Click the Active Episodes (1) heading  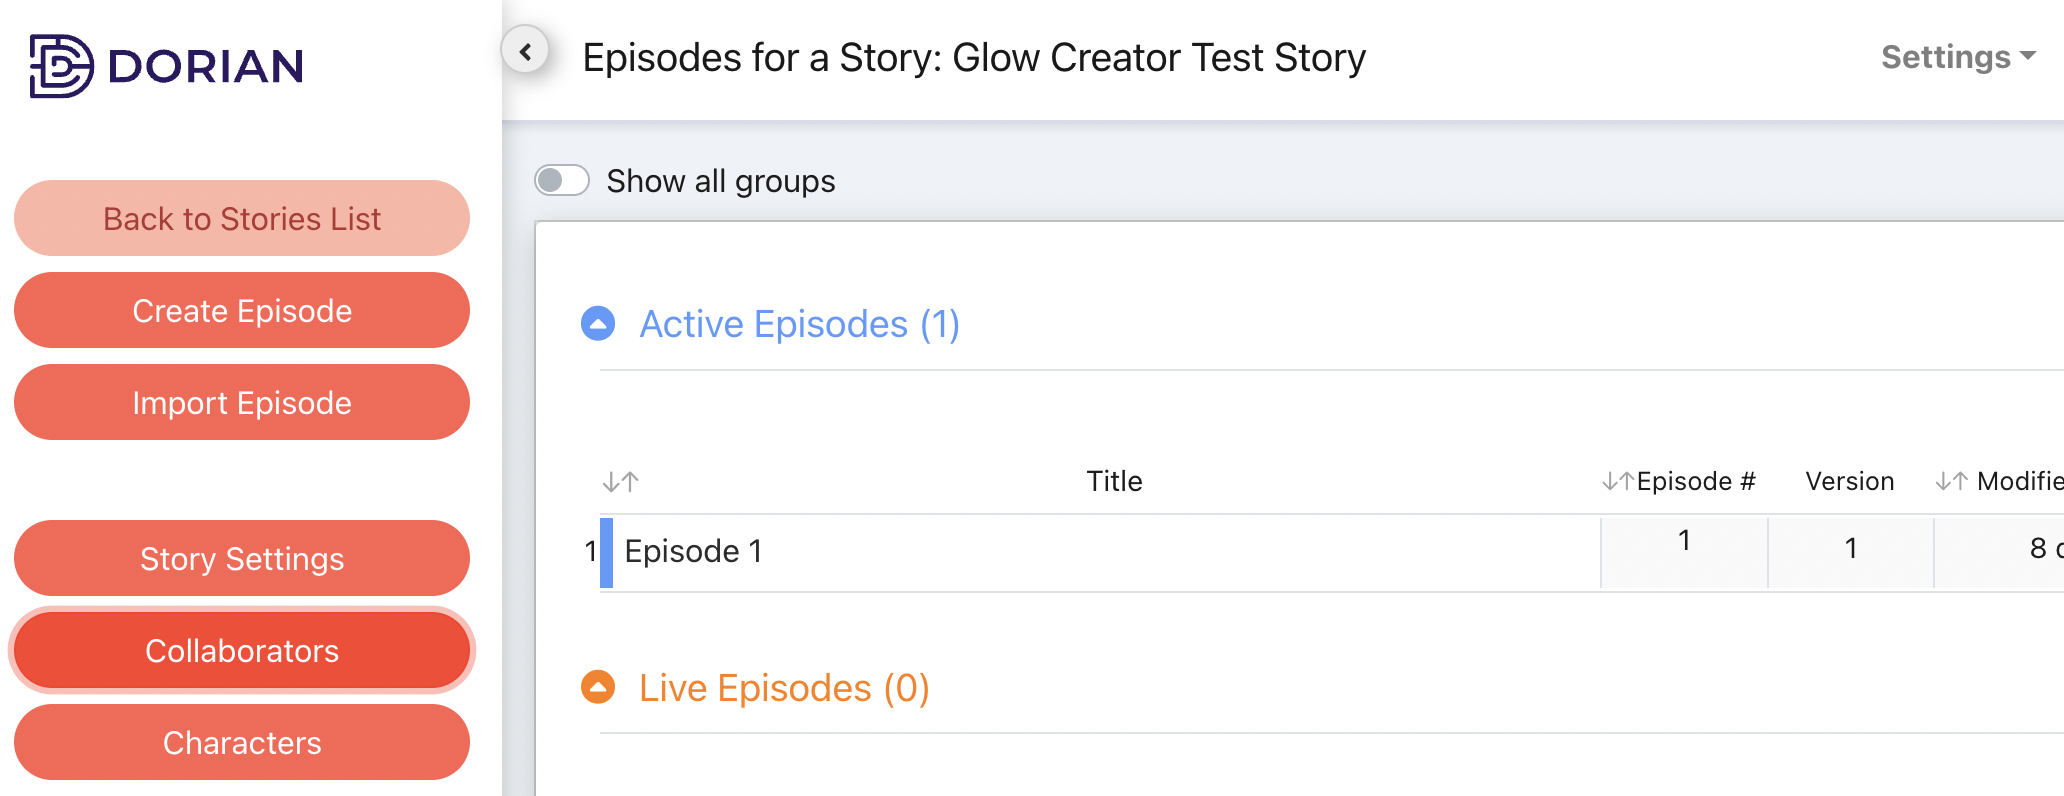click(799, 324)
